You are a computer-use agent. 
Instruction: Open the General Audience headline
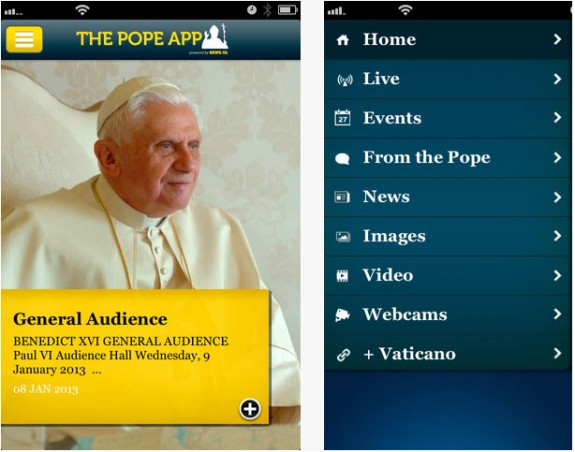coord(90,319)
